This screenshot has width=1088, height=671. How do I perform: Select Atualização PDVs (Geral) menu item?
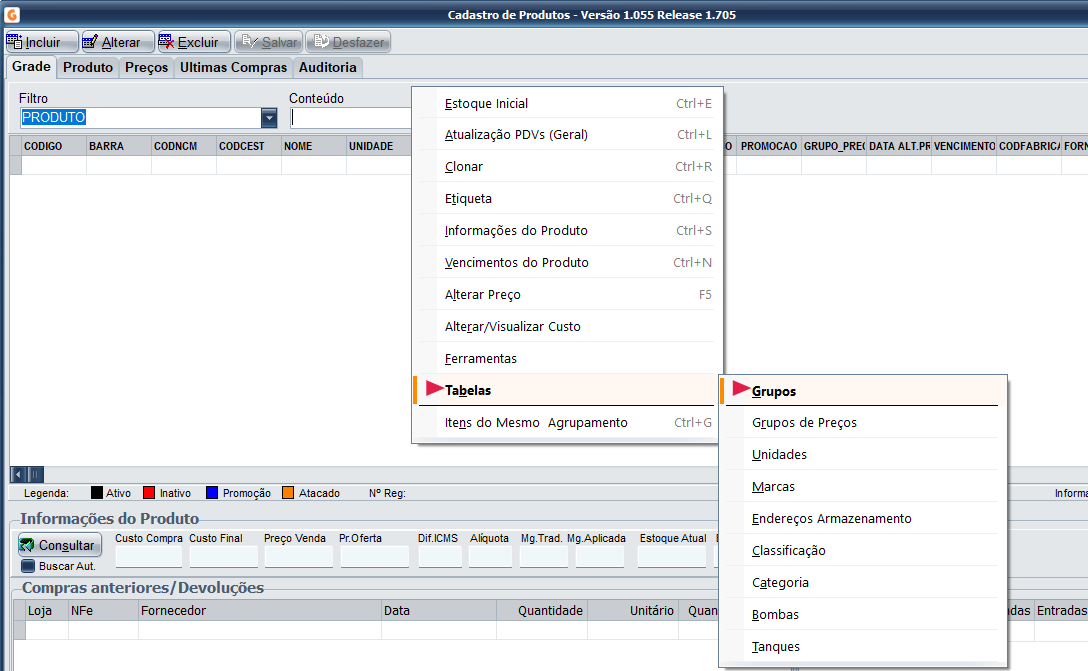tap(566, 135)
